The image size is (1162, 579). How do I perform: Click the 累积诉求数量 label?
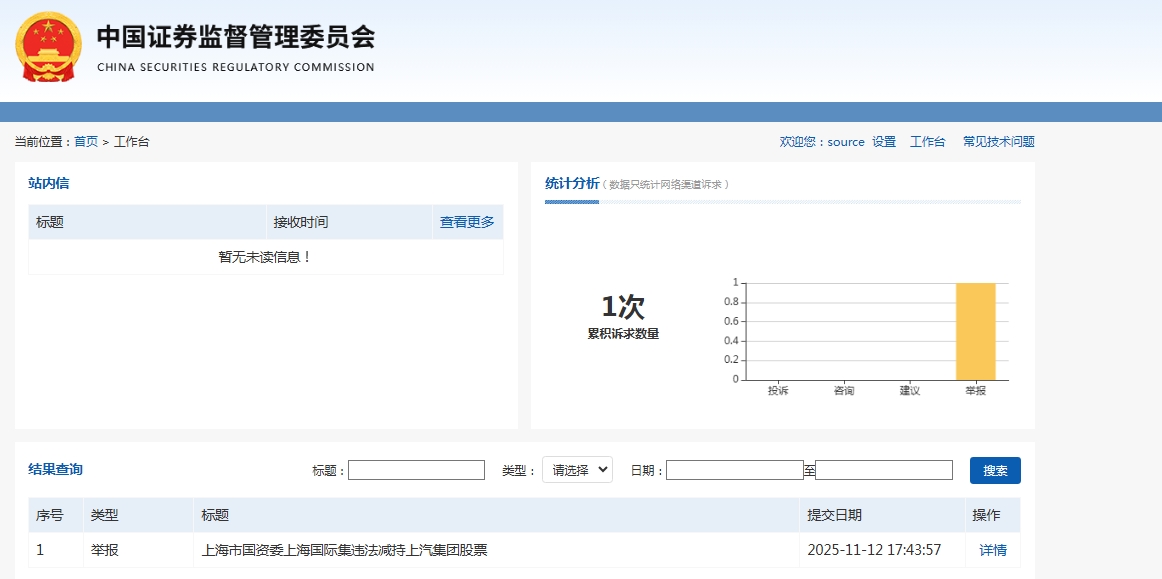(623, 334)
